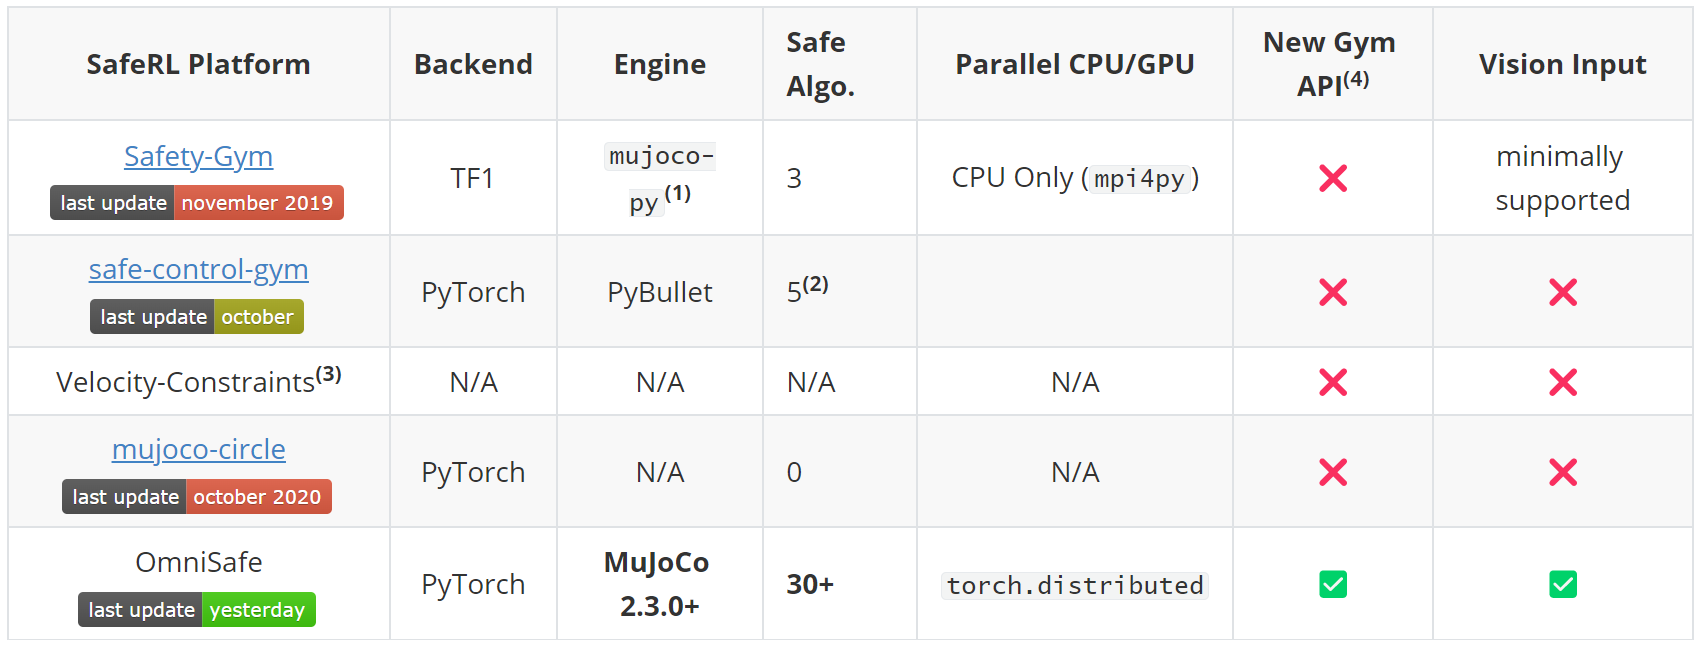Click green checkmark for OmniSafe Vision Input
The width and height of the screenshot is (1701, 649).
click(1563, 584)
